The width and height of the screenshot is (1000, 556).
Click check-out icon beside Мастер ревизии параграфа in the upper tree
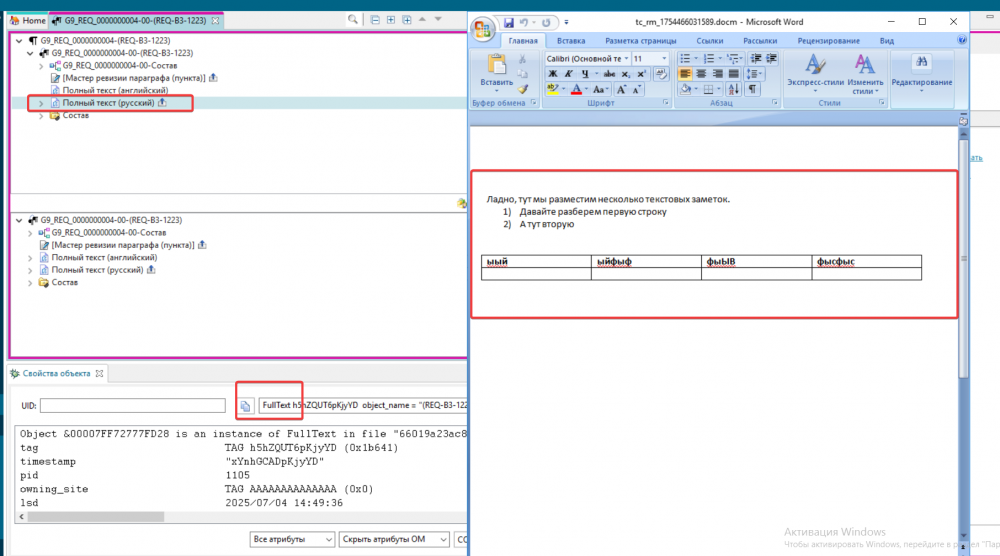point(213,78)
